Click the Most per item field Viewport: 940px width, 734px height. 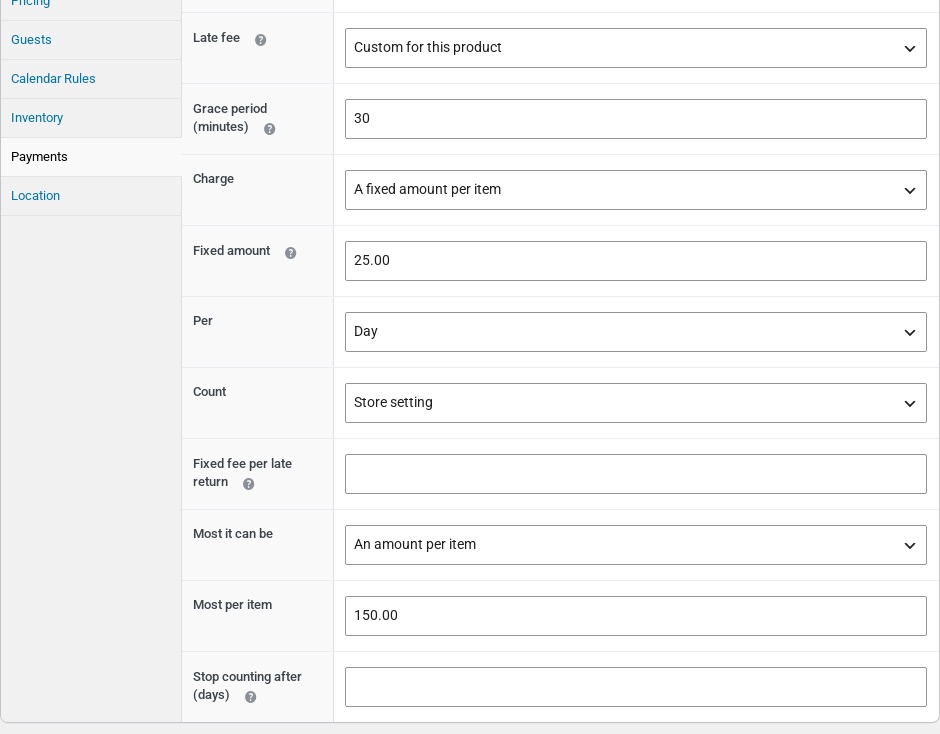635,616
